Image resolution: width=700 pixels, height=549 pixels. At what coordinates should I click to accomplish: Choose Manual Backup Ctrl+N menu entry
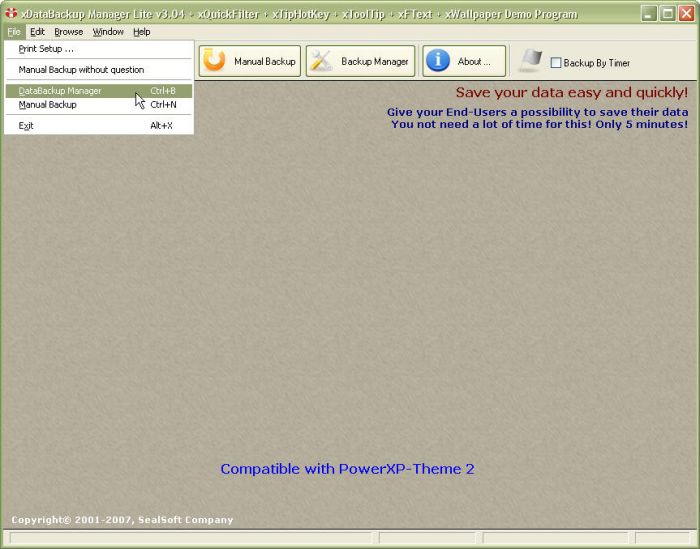(99, 105)
